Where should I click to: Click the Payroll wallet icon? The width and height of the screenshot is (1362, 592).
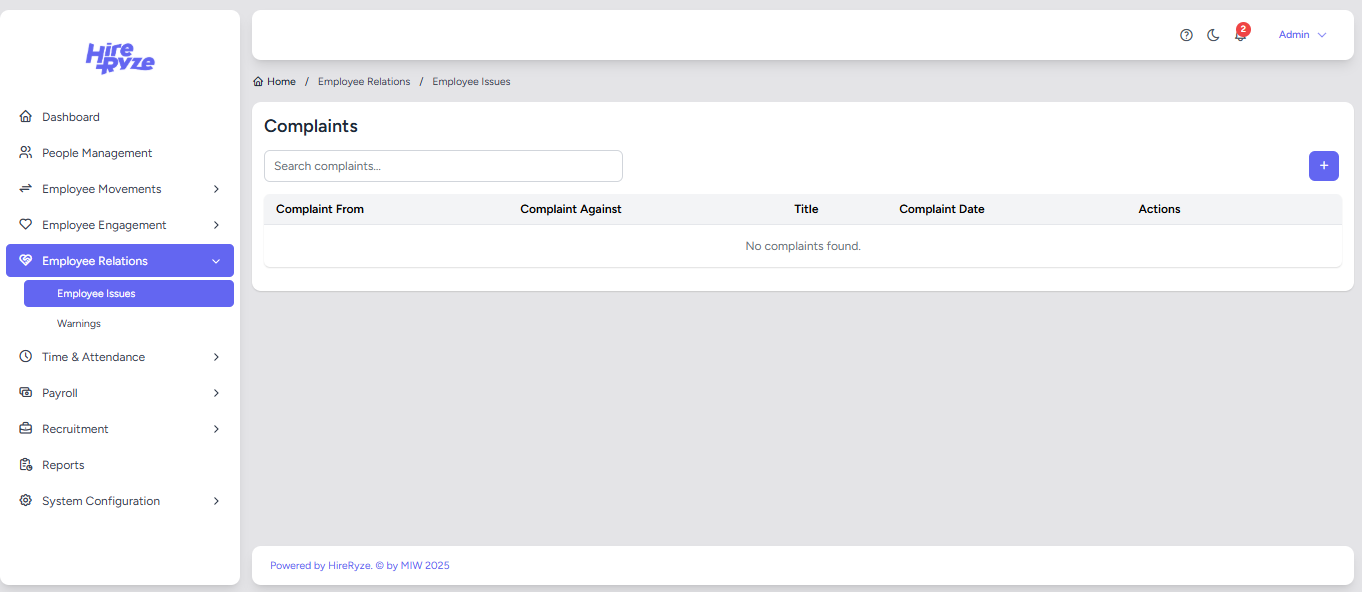26,393
